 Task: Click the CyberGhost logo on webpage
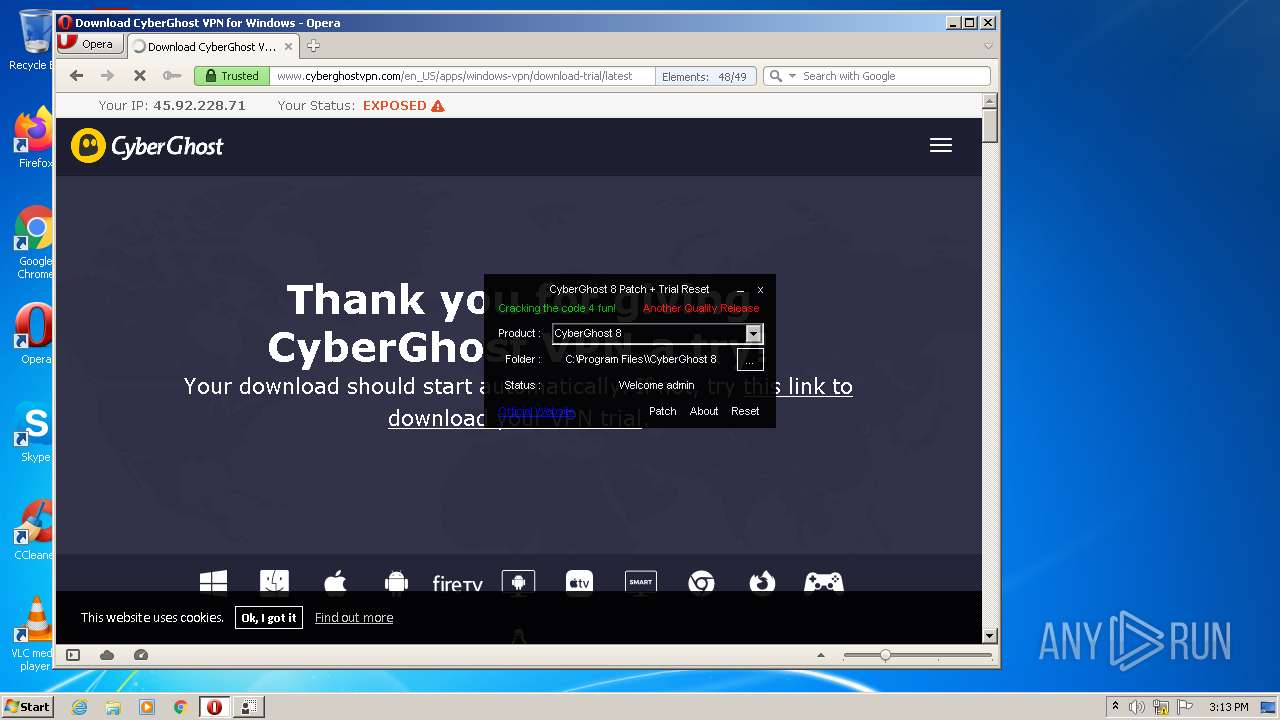pyautogui.click(x=147, y=146)
